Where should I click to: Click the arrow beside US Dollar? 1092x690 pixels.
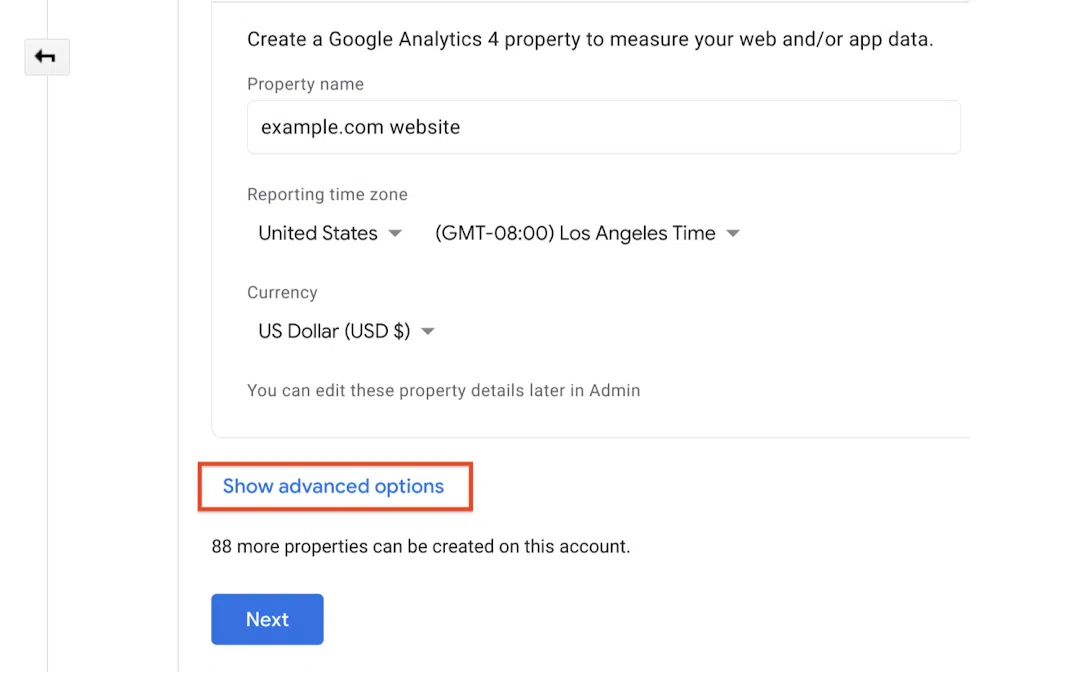428,331
